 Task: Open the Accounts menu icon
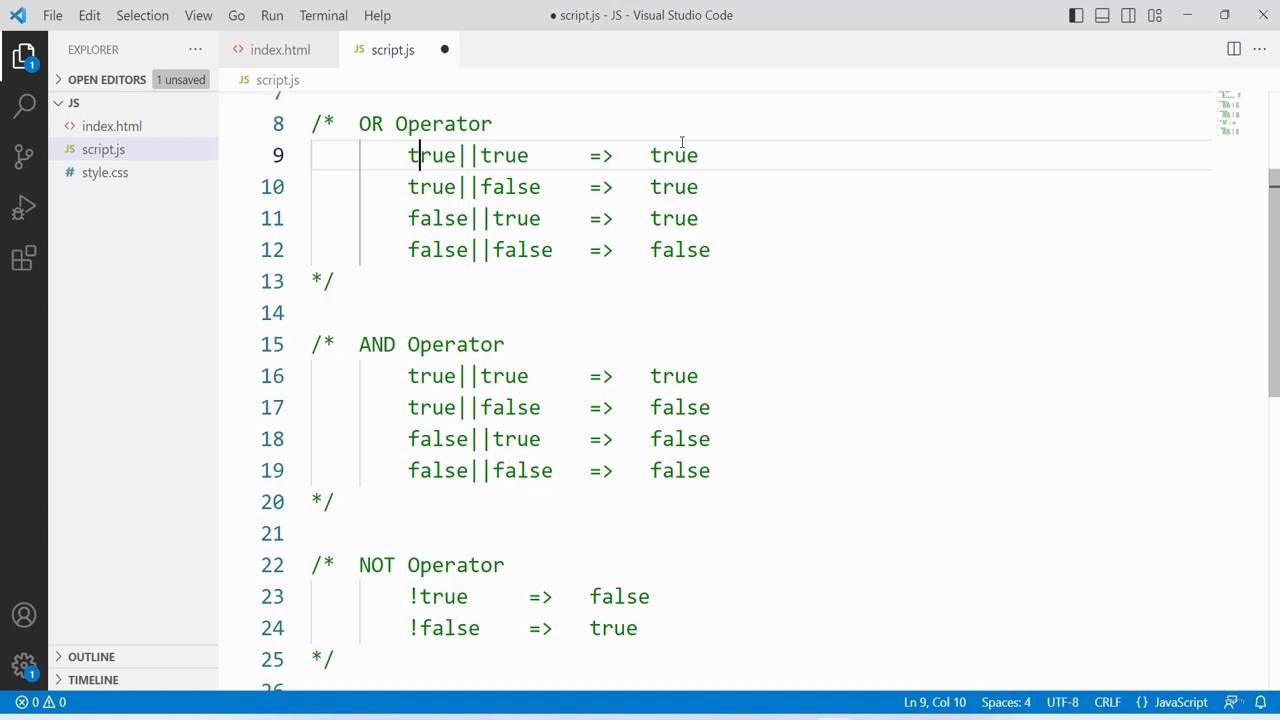point(24,615)
